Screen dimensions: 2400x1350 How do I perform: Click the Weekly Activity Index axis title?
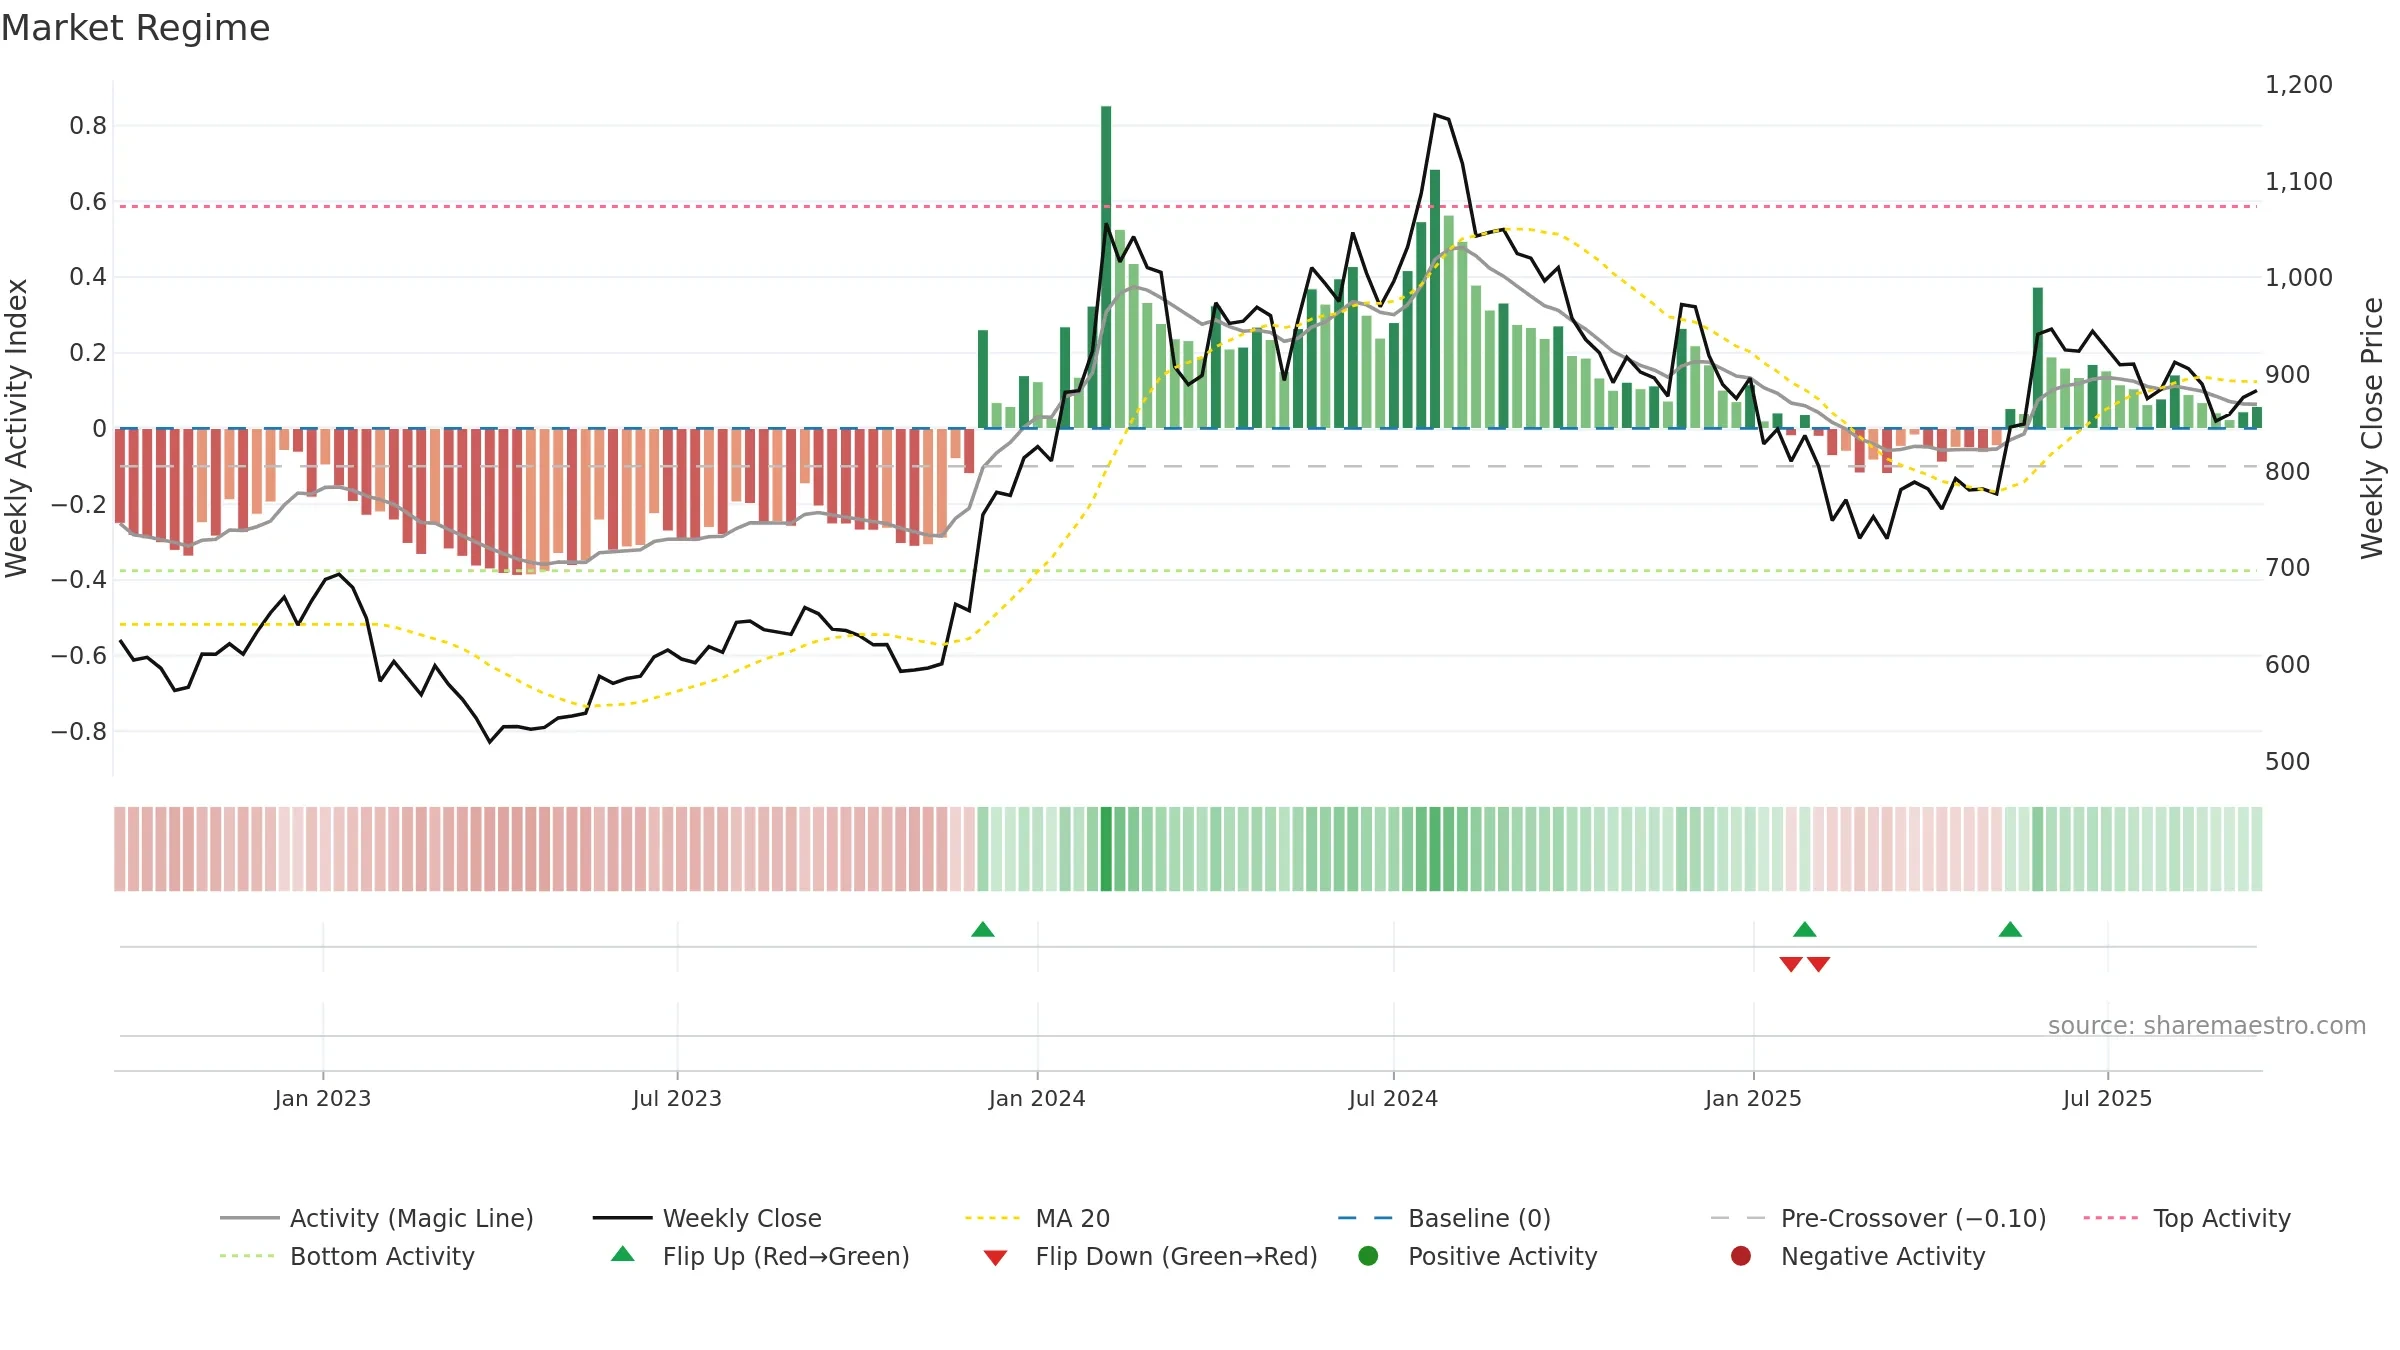pyautogui.click(x=16, y=428)
